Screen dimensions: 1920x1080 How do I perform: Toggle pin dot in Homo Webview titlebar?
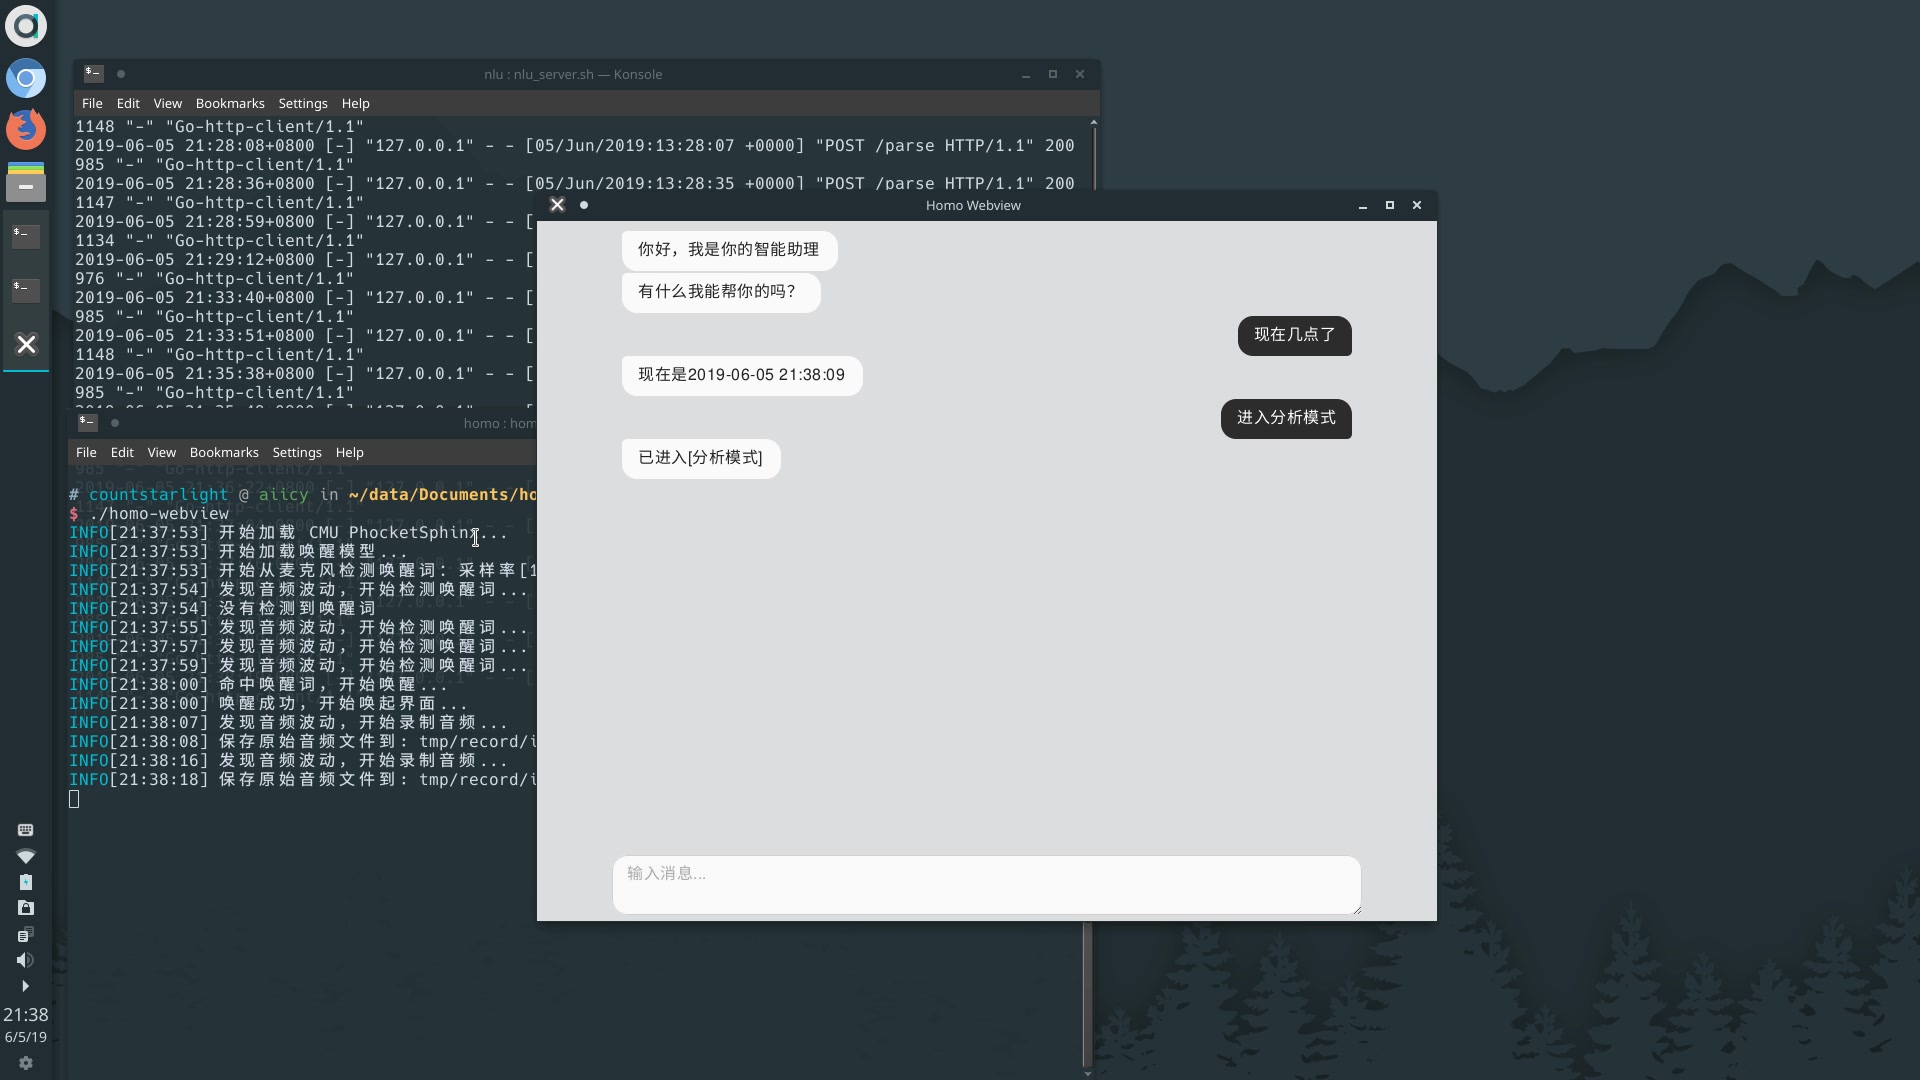pyautogui.click(x=584, y=205)
